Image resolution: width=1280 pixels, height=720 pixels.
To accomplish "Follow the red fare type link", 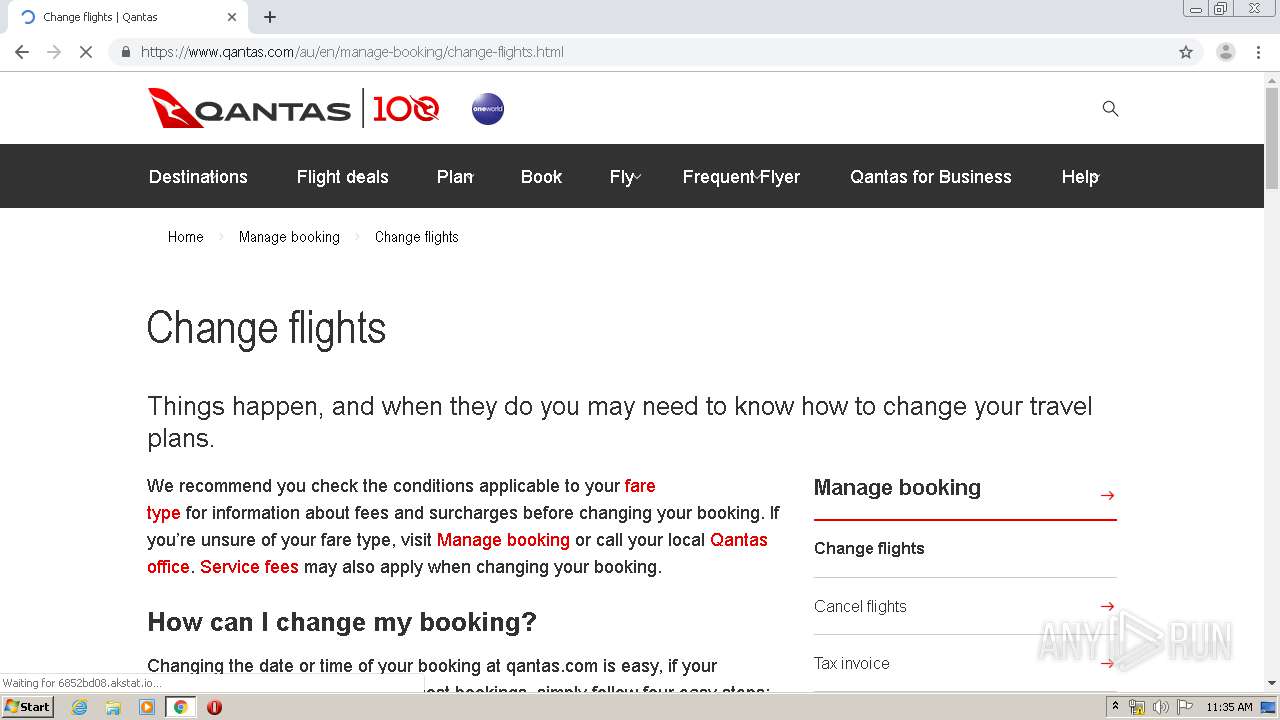I will click(640, 486).
